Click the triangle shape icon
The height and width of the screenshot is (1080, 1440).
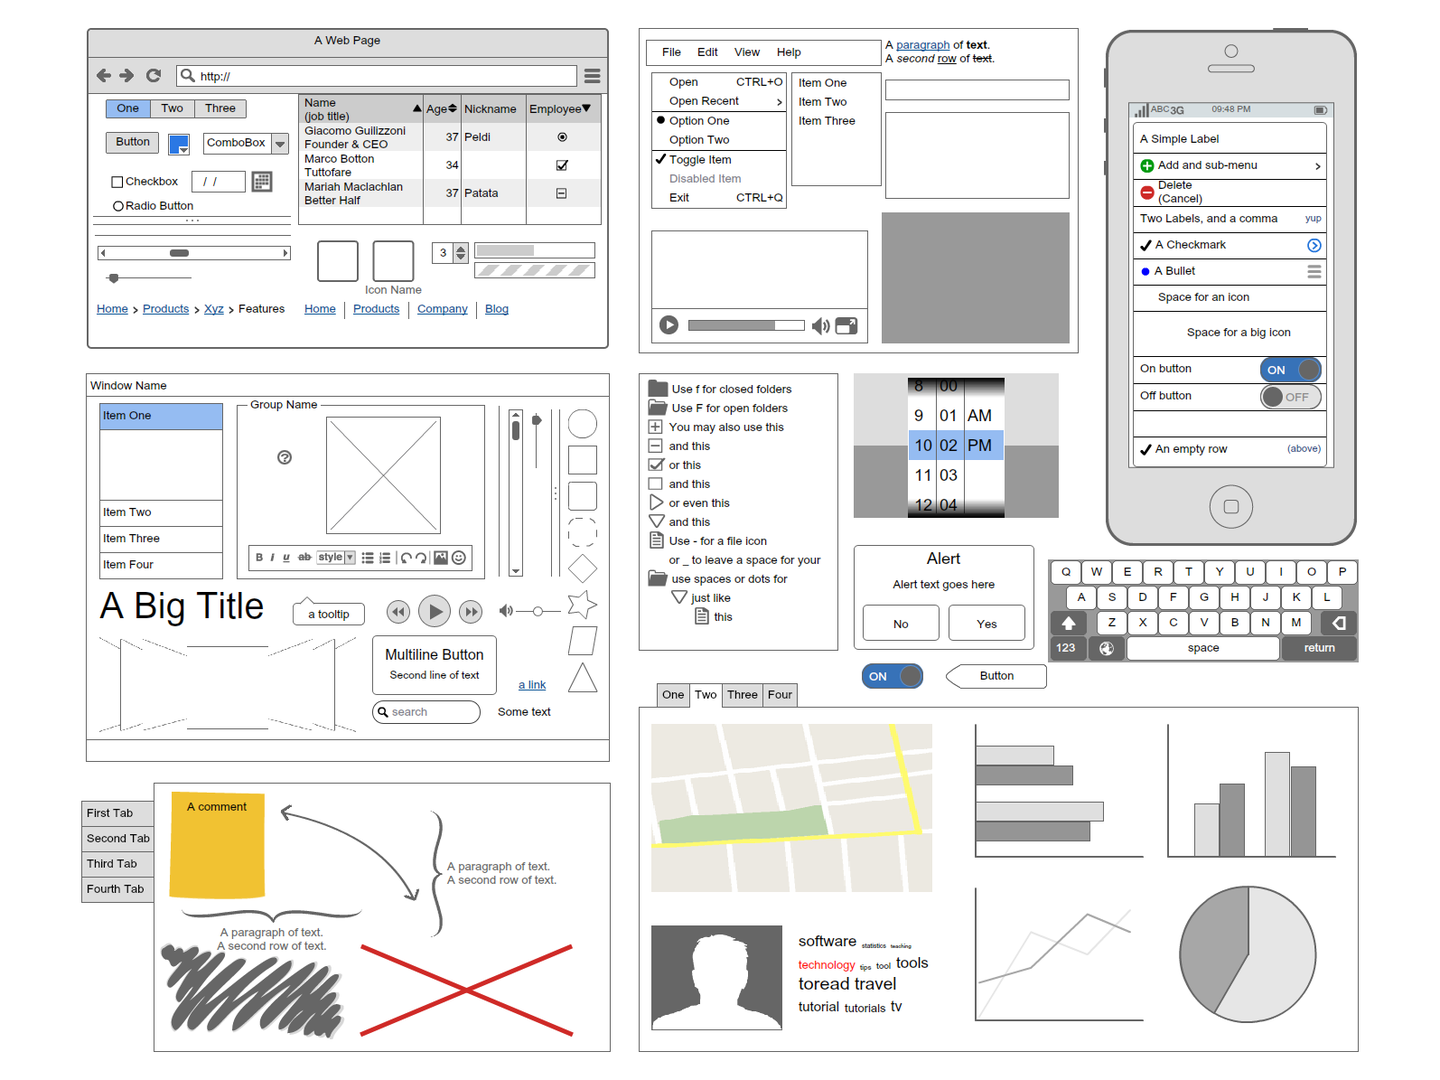point(582,678)
